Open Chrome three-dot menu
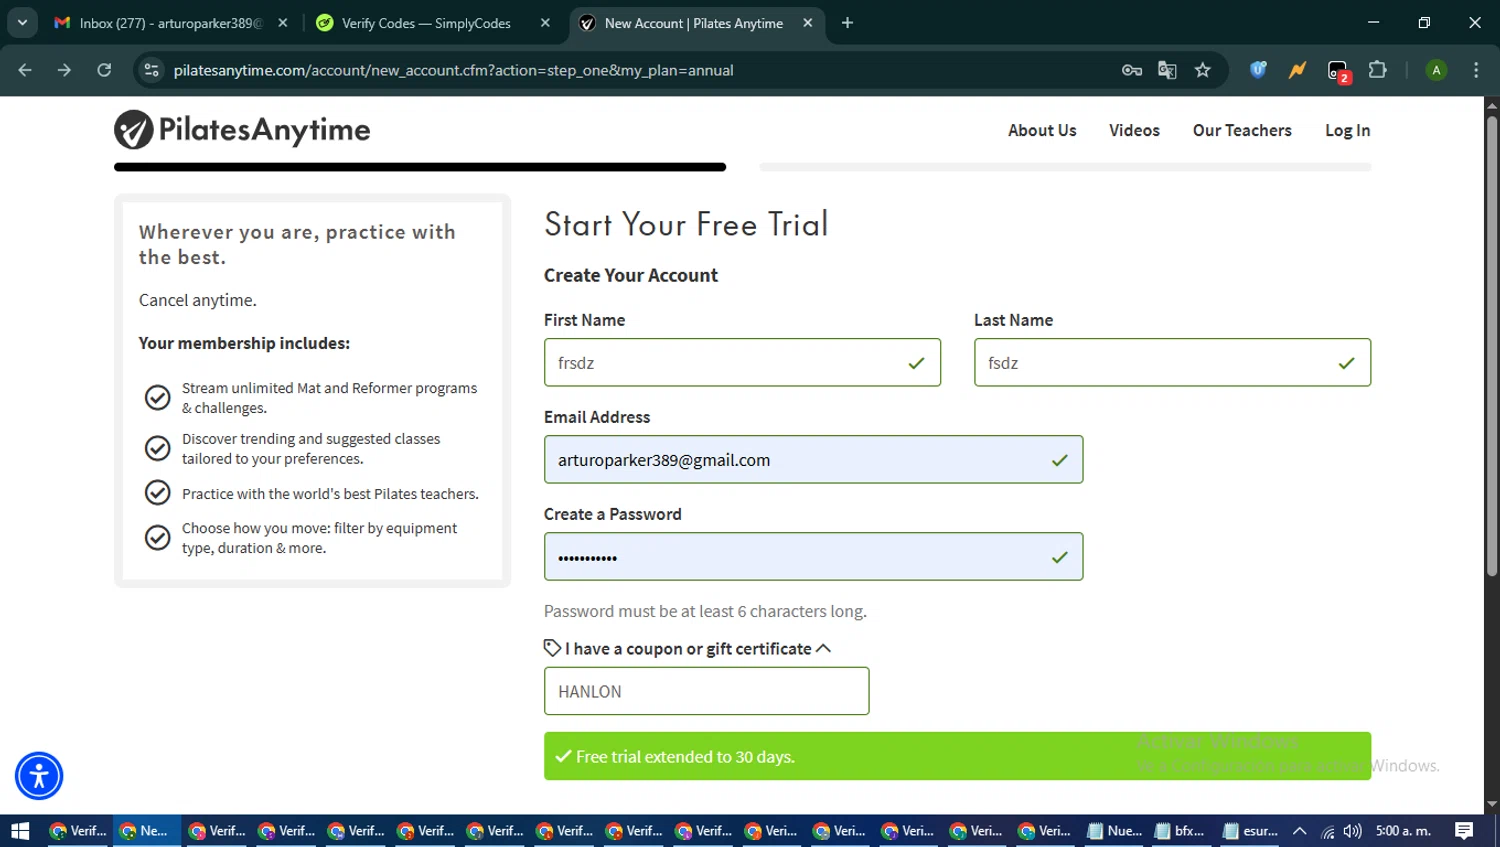 pyautogui.click(x=1476, y=70)
